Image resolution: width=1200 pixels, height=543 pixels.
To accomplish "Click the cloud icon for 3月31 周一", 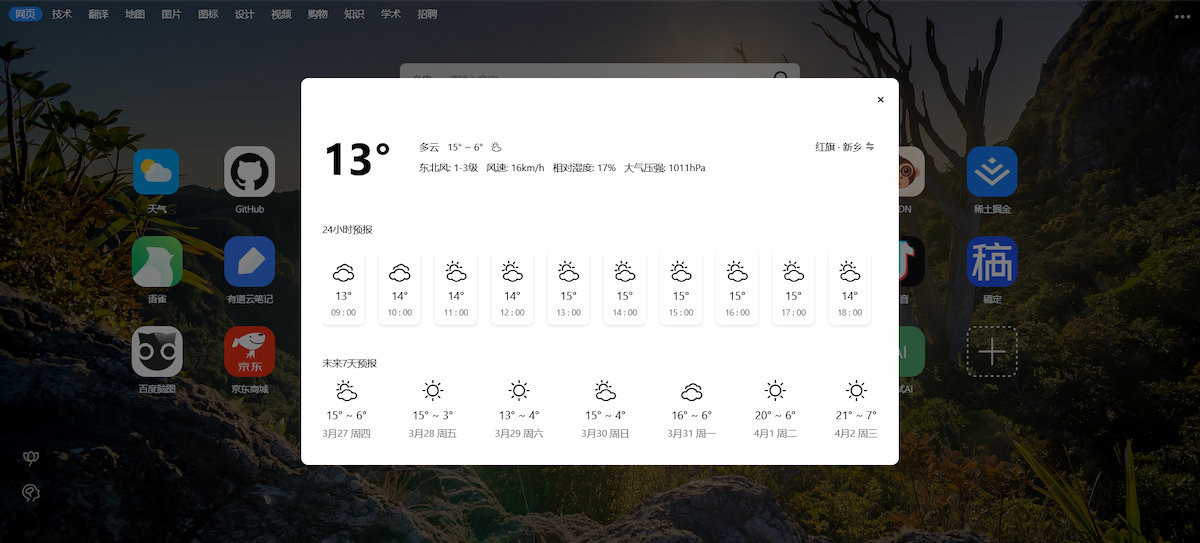I will (x=692, y=391).
